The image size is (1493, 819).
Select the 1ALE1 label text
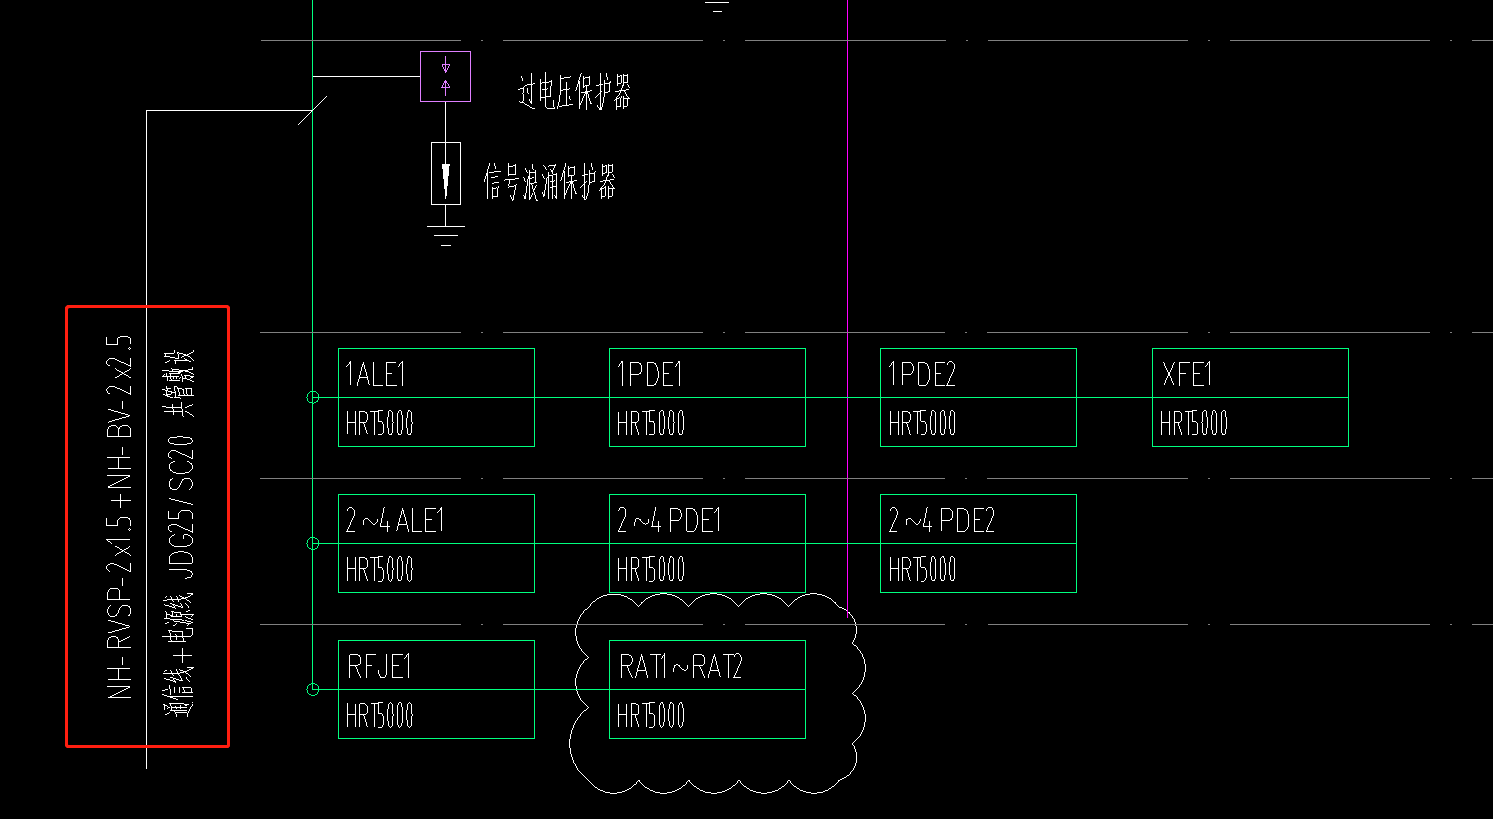pos(376,374)
